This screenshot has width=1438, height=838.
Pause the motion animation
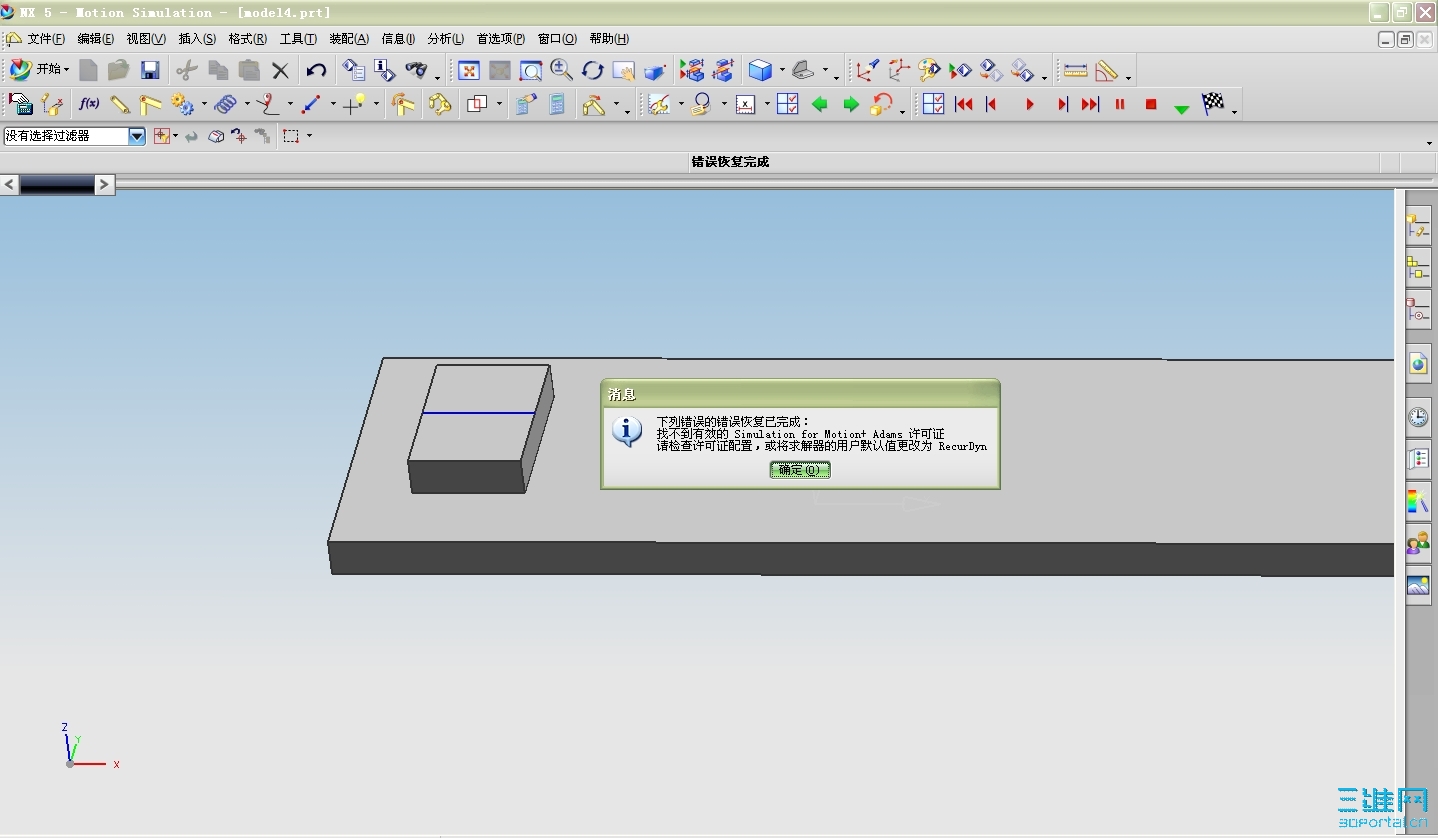pyautogui.click(x=1120, y=104)
